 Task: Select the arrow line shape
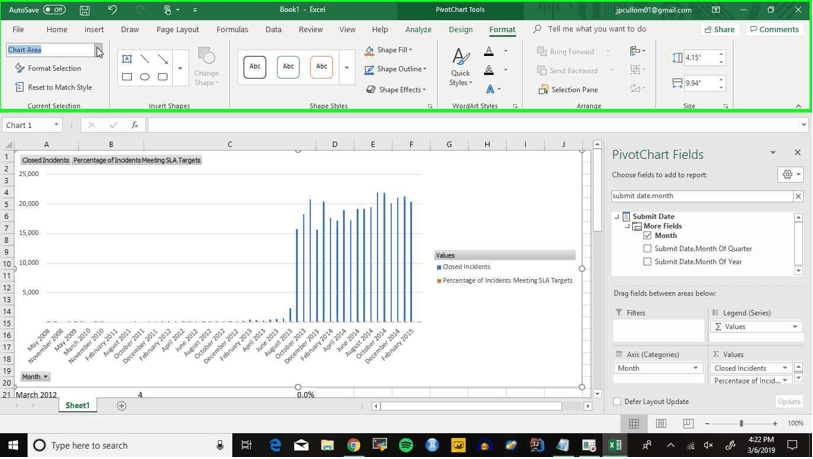point(163,59)
